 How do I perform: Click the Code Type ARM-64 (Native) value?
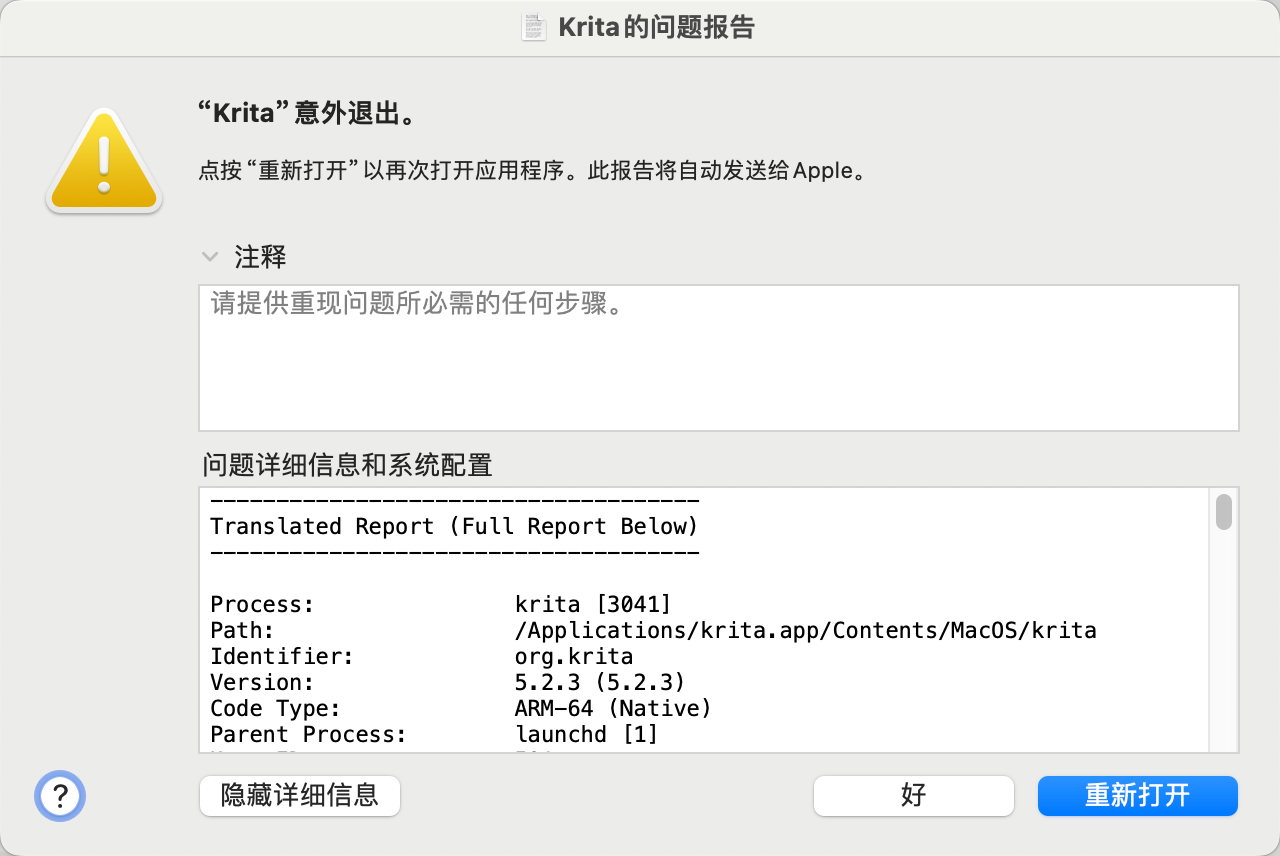click(x=612, y=708)
